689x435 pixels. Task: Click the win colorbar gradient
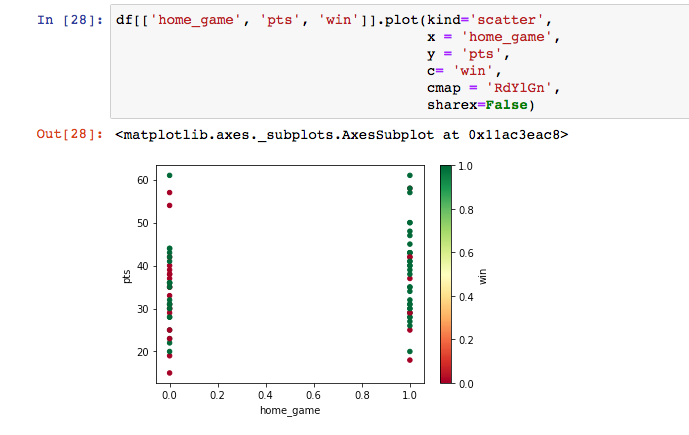pyautogui.click(x=446, y=275)
